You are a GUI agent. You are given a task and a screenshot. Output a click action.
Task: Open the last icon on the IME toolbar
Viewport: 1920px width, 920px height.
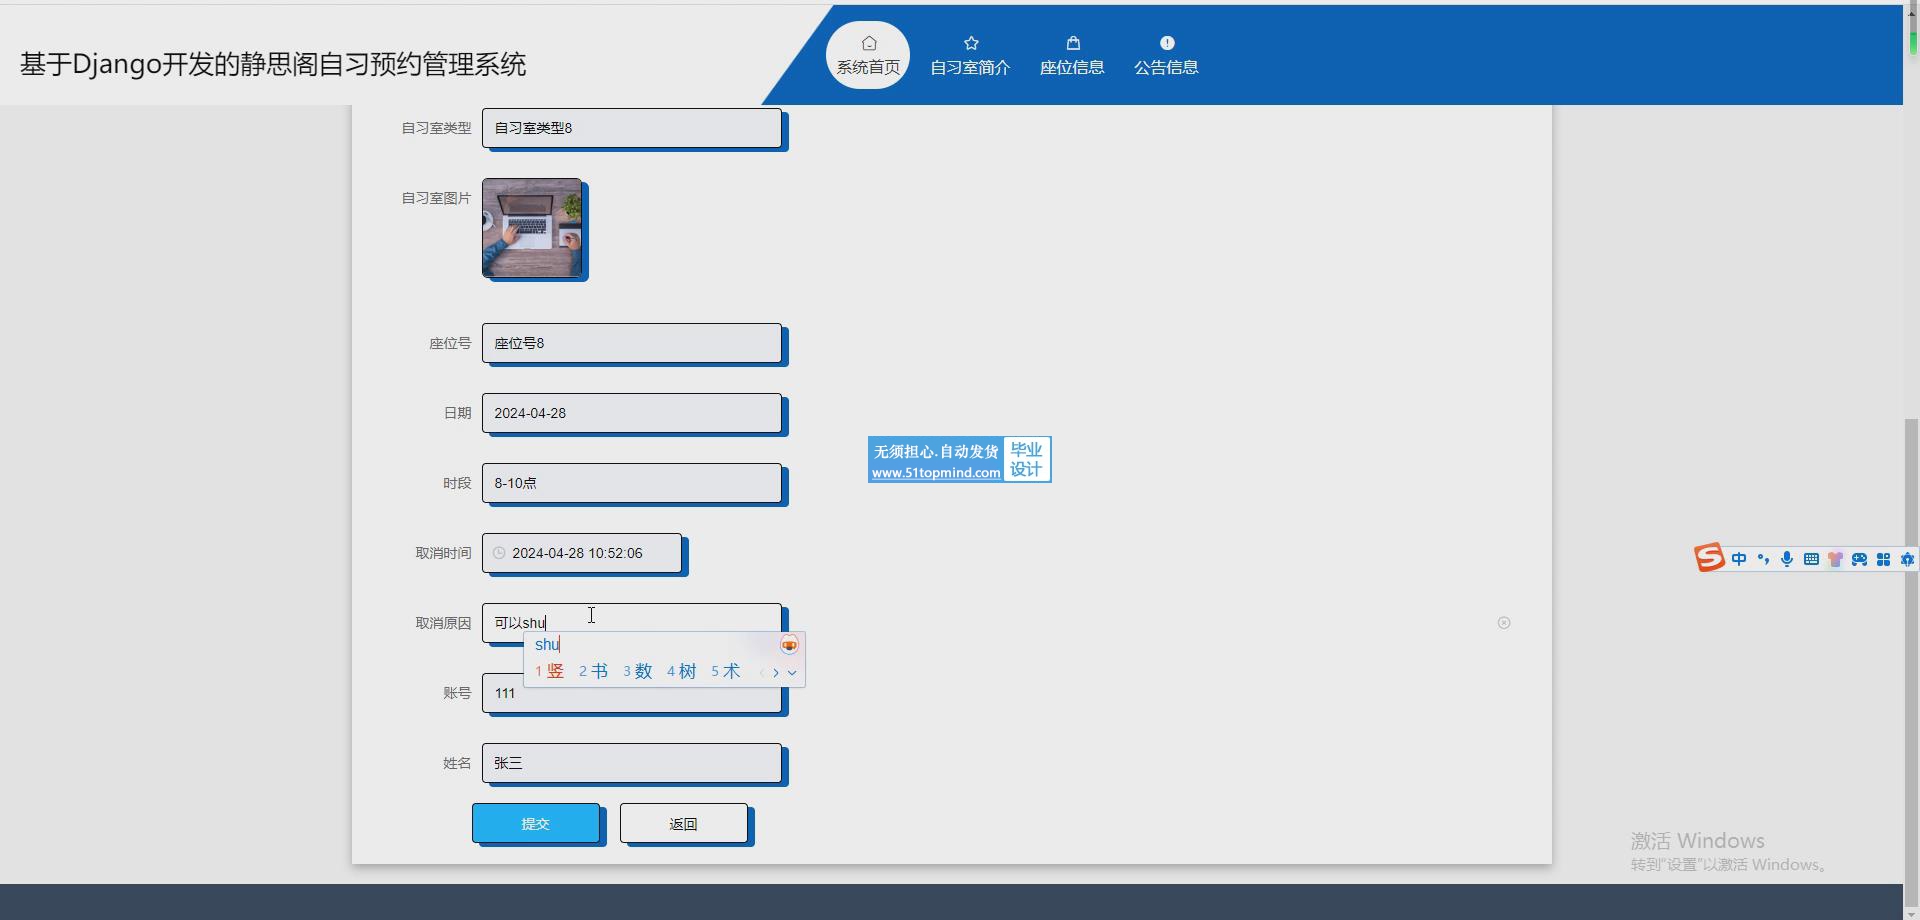(x=1907, y=559)
